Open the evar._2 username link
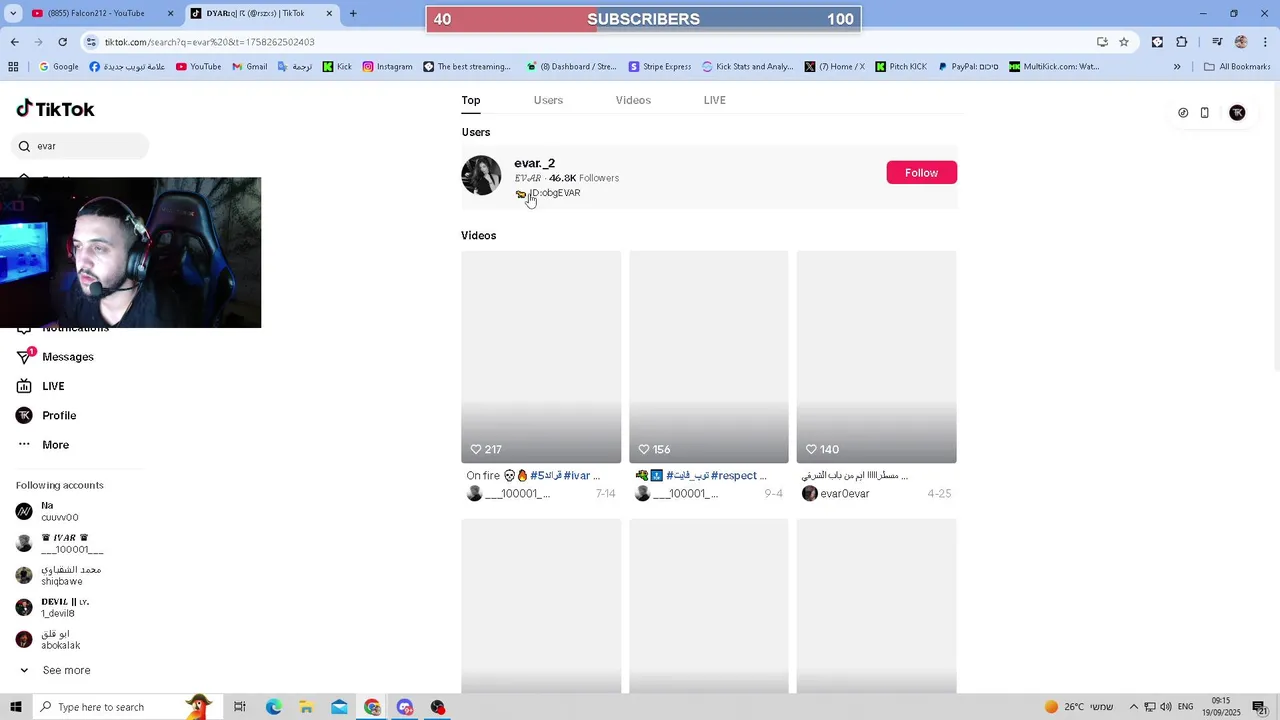The height and width of the screenshot is (720, 1280). (x=534, y=163)
